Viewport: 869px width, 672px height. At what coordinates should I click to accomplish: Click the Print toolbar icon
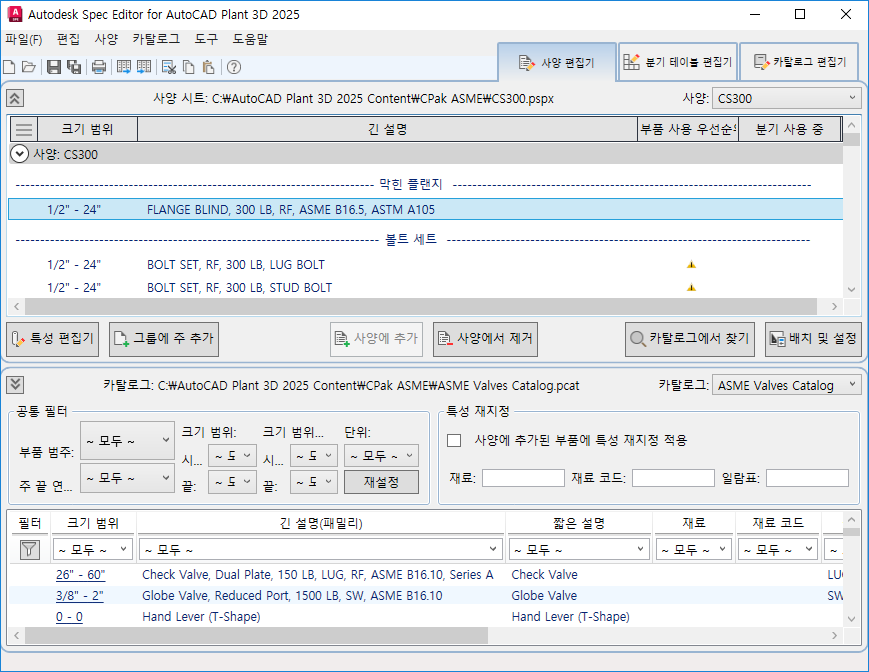99,67
